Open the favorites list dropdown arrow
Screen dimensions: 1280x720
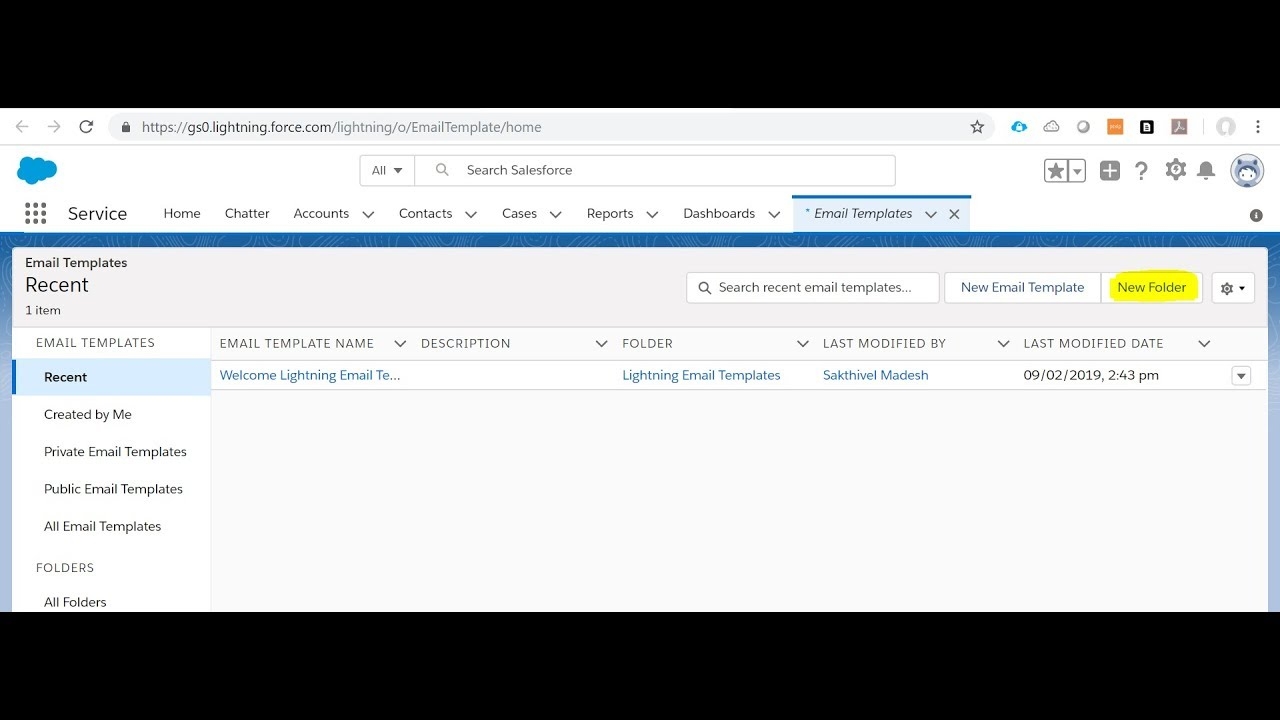pos(1077,171)
